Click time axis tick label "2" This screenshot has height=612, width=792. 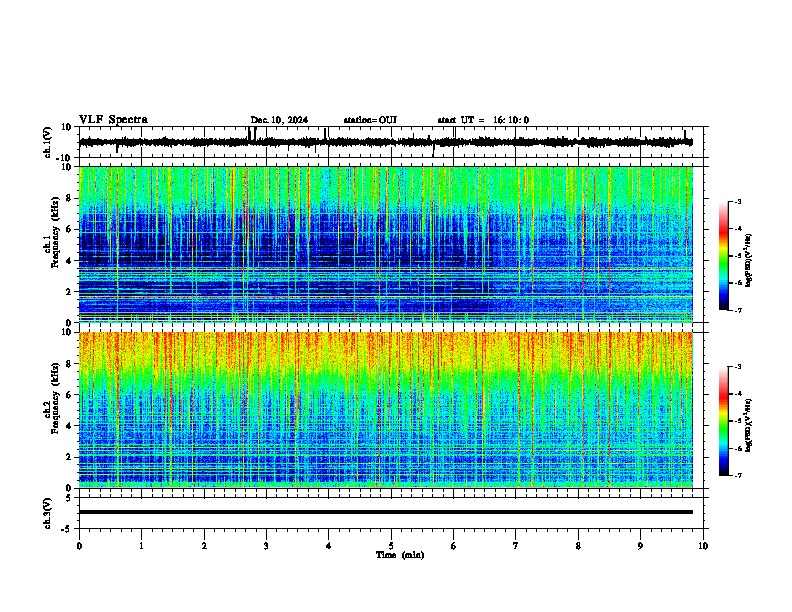point(204,546)
